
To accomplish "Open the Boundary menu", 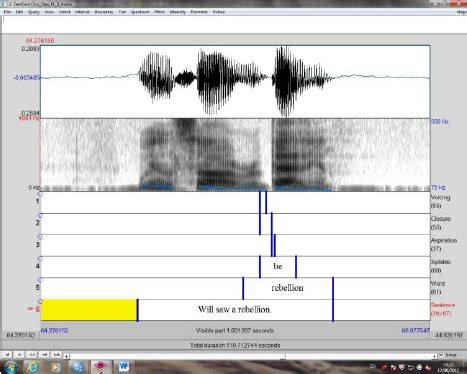I will pyautogui.click(x=104, y=12).
